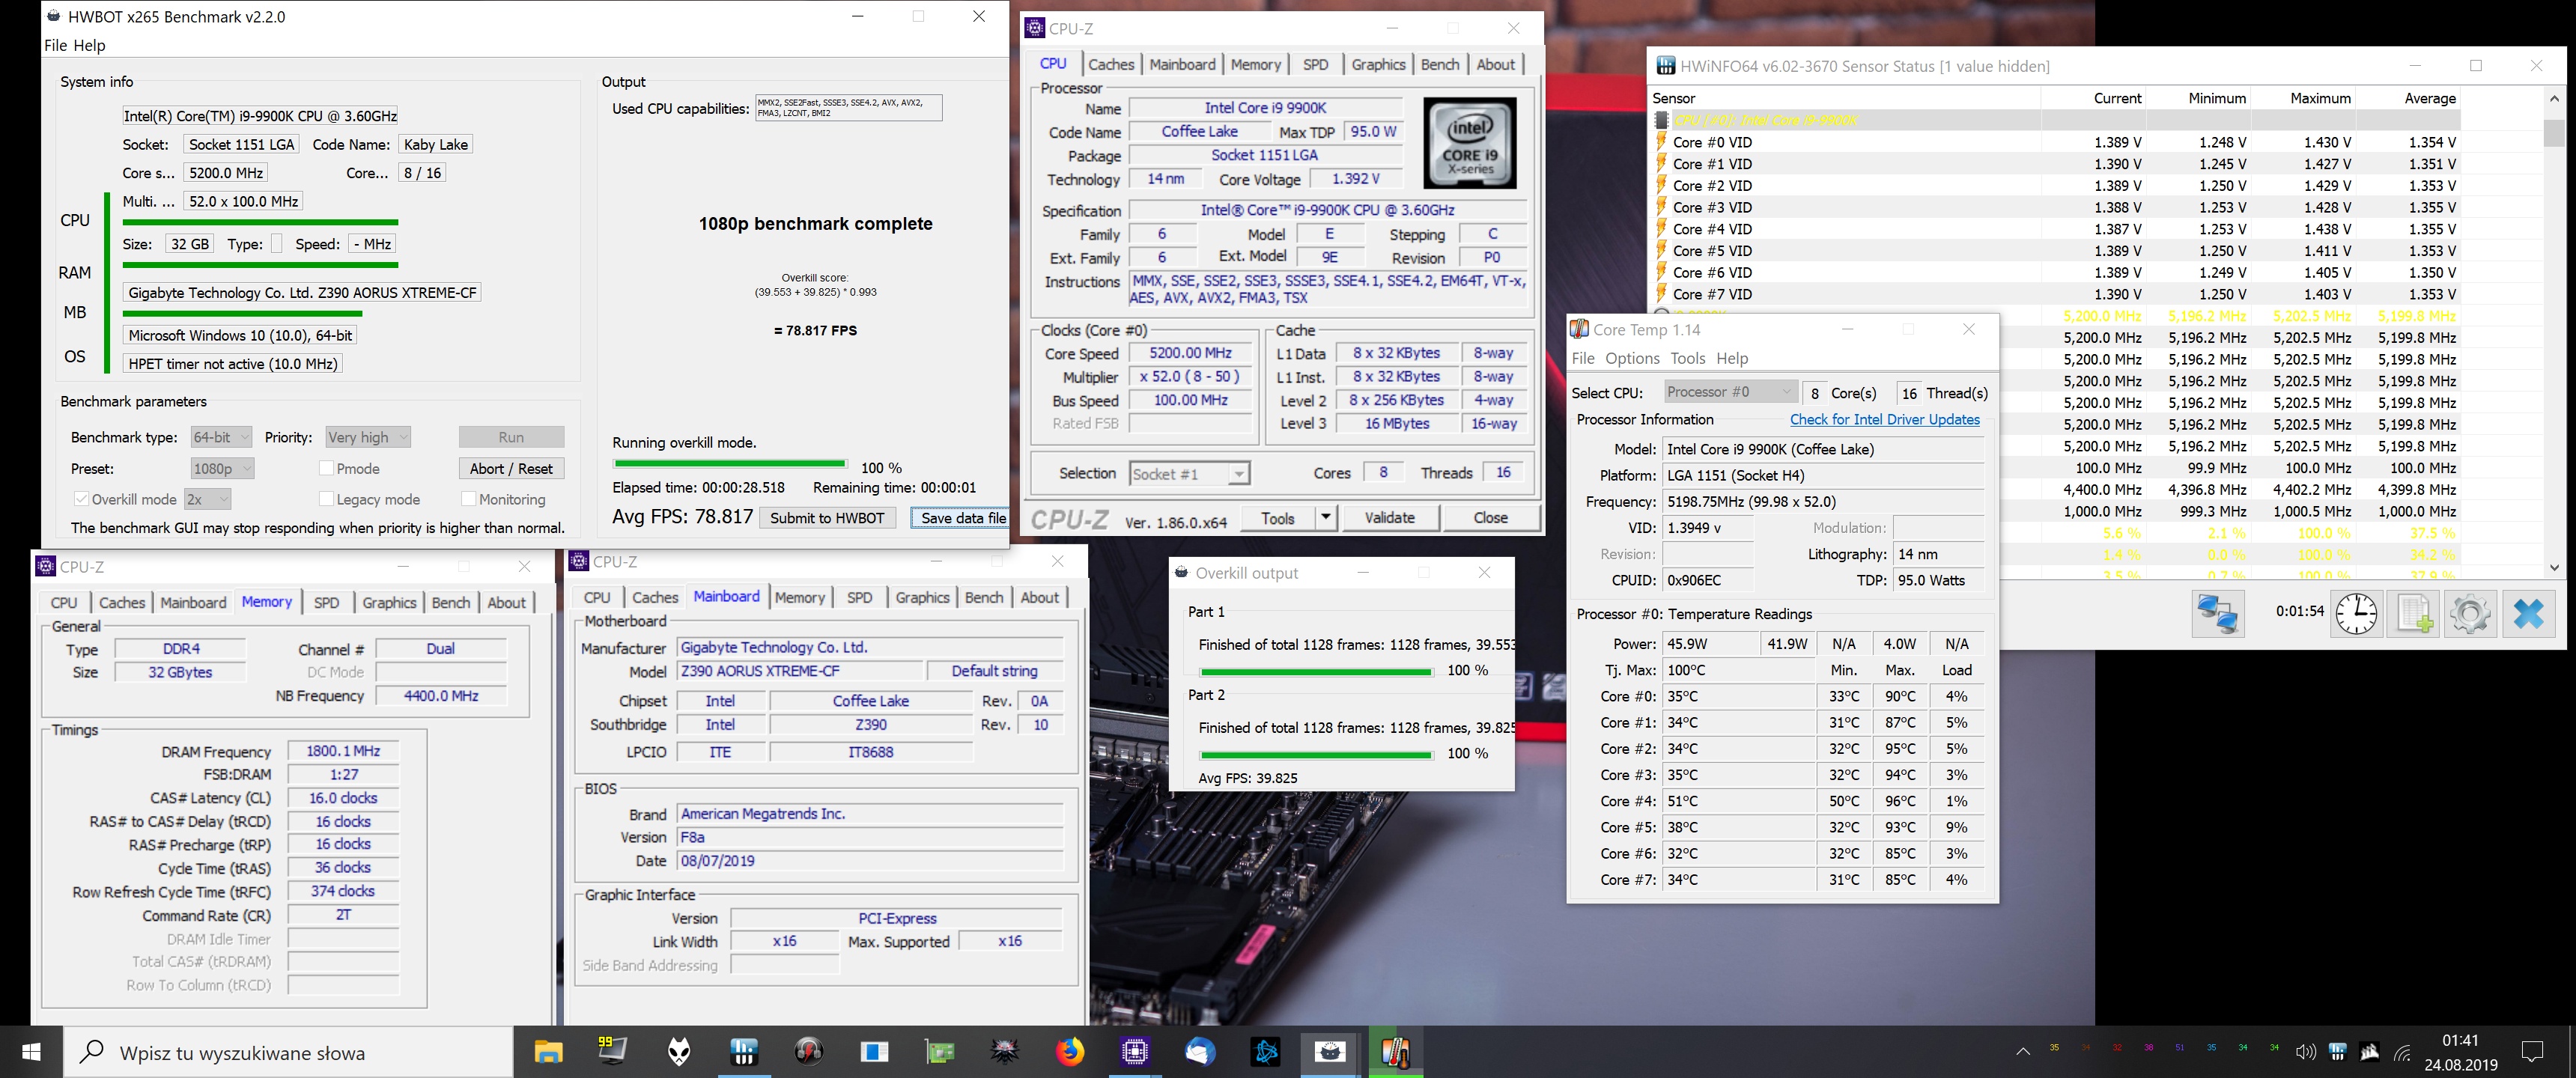Switch to Bench tab in top CPU-Z window
The width and height of the screenshot is (2576, 1078).
click(x=1439, y=64)
